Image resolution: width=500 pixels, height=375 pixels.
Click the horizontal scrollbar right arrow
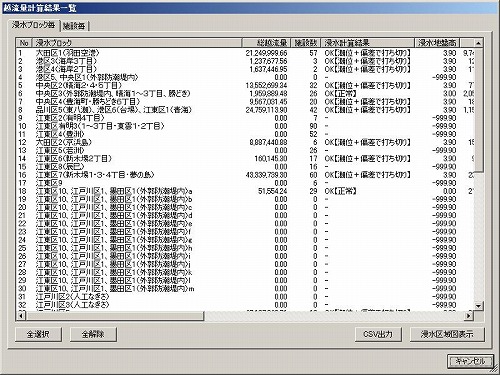(x=469, y=315)
